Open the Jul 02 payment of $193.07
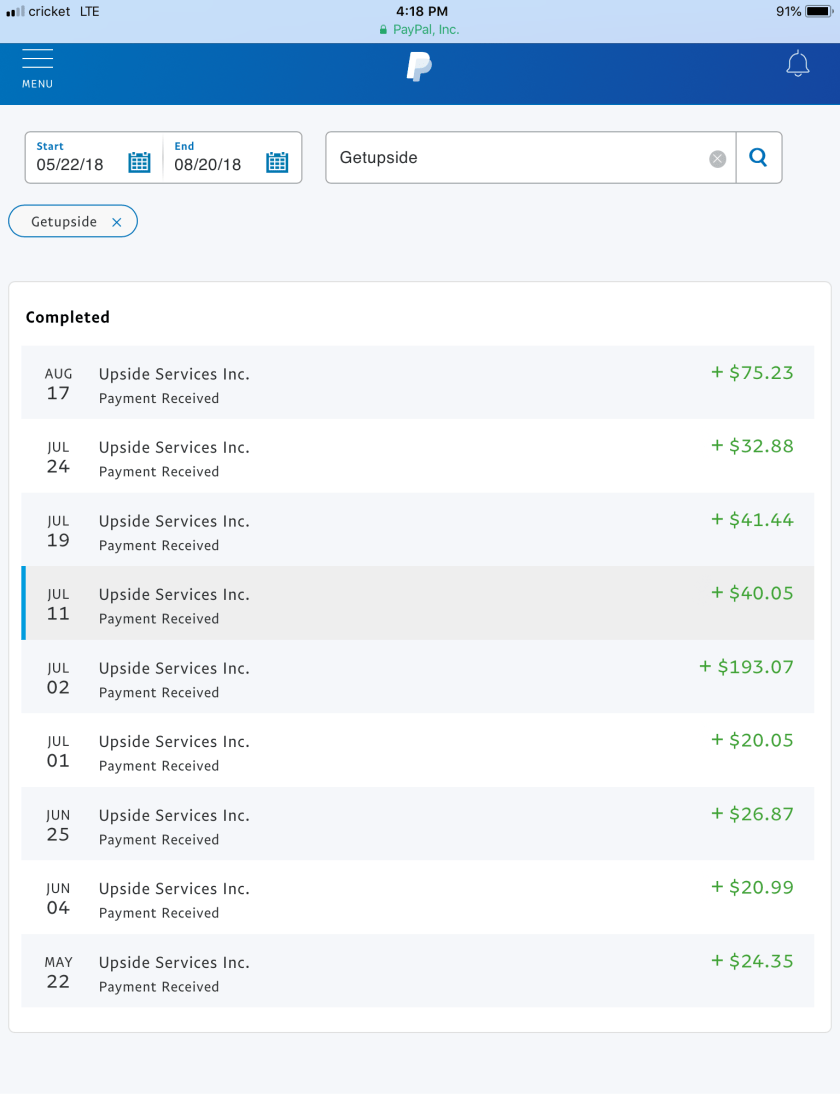The width and height of the screenshot is (840, 1120). 417,677
